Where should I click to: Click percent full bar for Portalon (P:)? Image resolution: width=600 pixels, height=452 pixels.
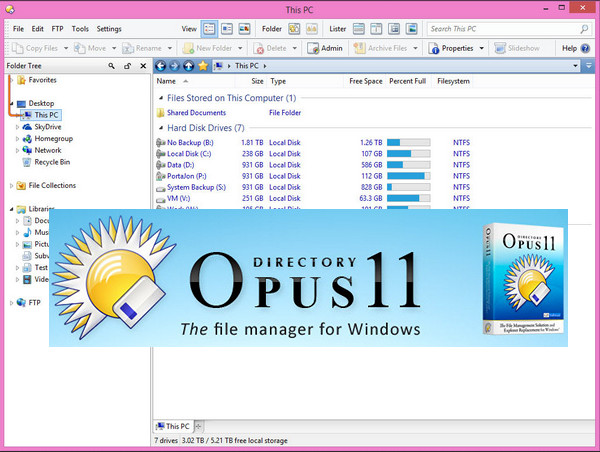(x=409, y=176)
